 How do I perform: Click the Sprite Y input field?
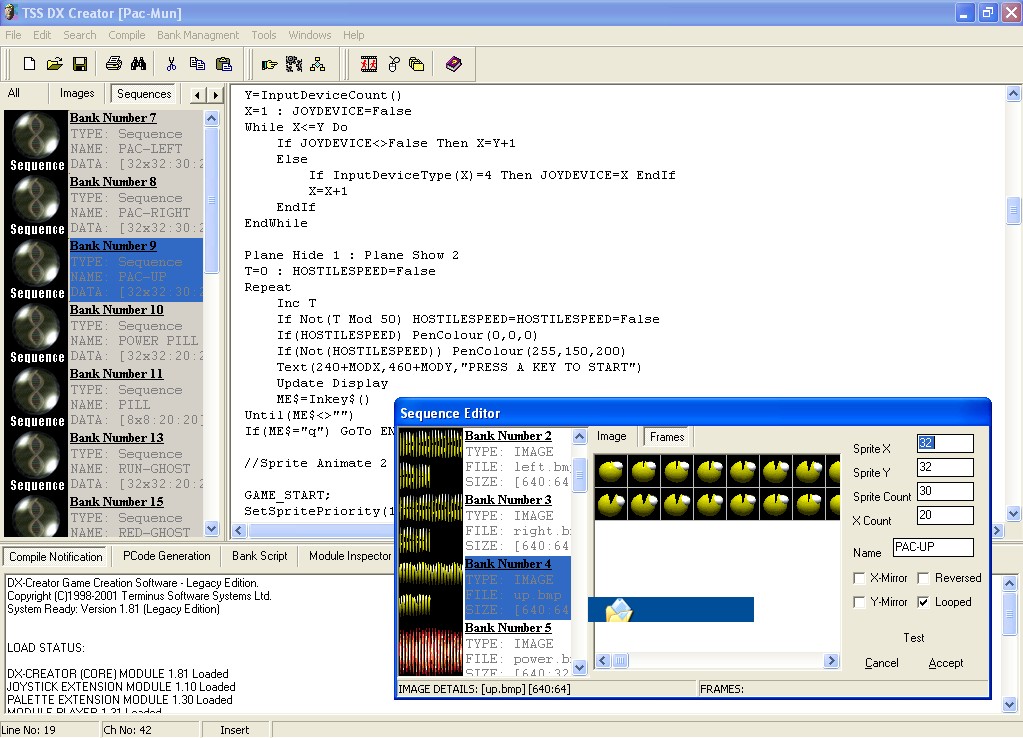click(945, 467)
